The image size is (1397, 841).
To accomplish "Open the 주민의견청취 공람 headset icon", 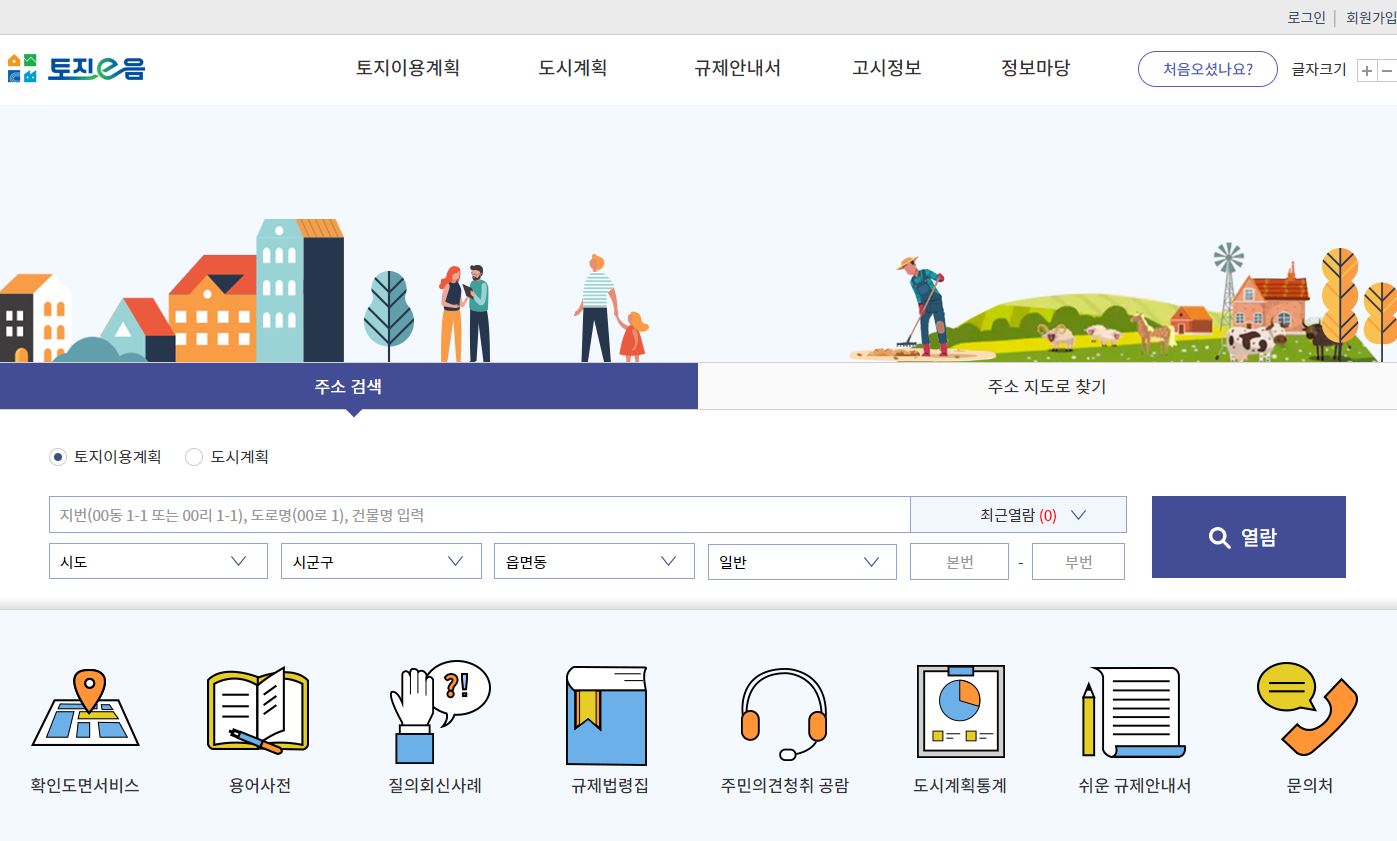I will point(784,714).
